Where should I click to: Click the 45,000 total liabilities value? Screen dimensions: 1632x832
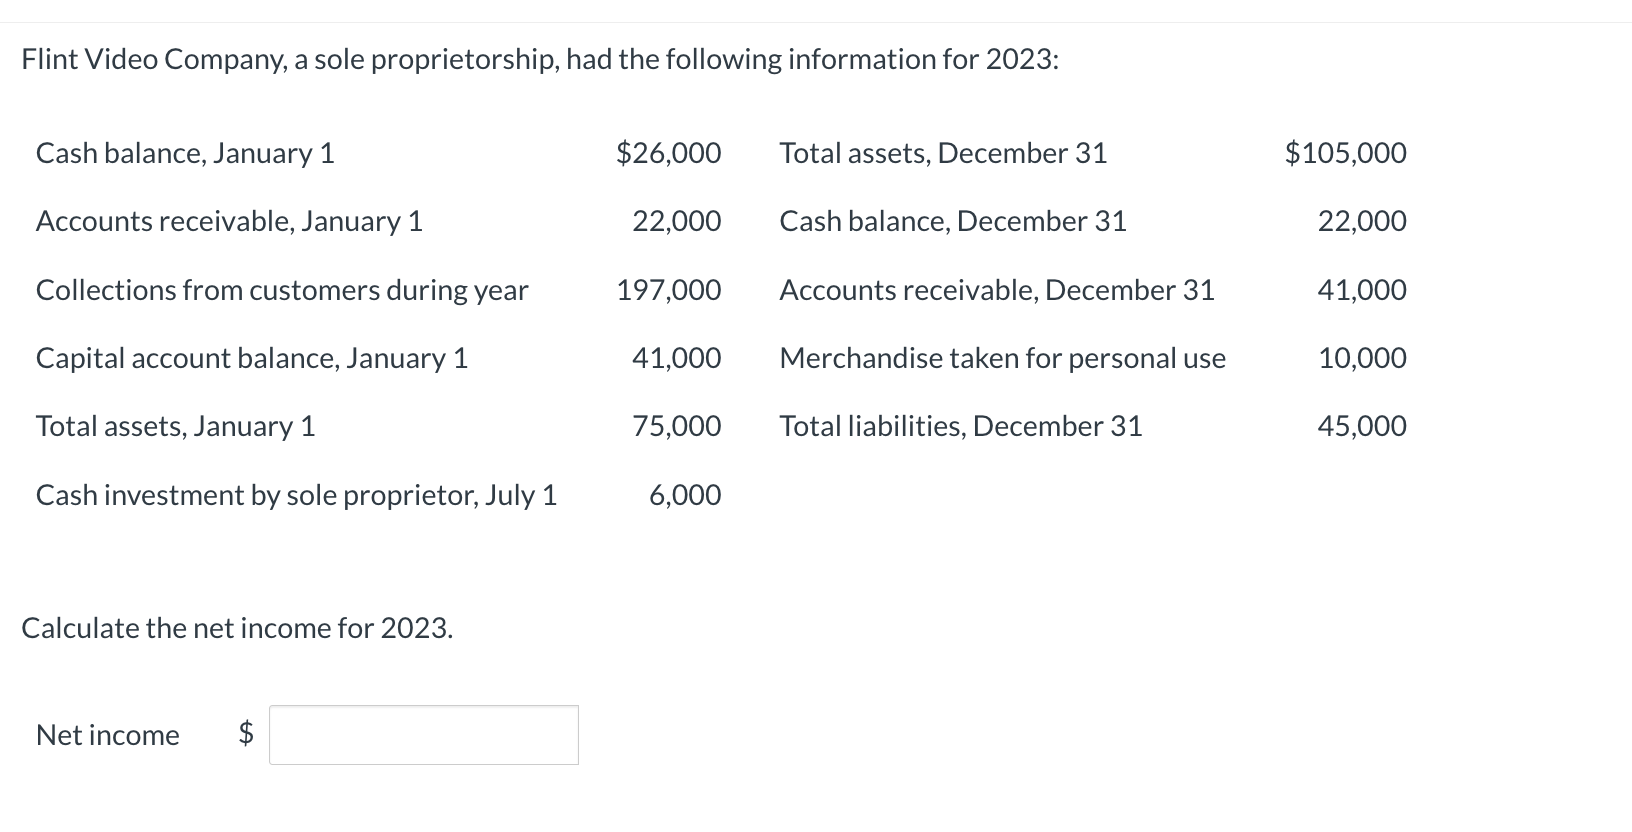coord(1362,426)
